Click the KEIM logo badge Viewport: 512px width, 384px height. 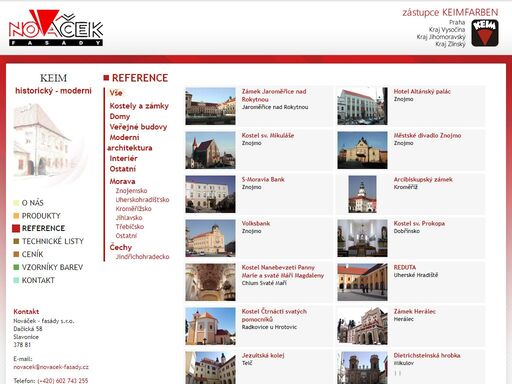(x=485, y=33)
